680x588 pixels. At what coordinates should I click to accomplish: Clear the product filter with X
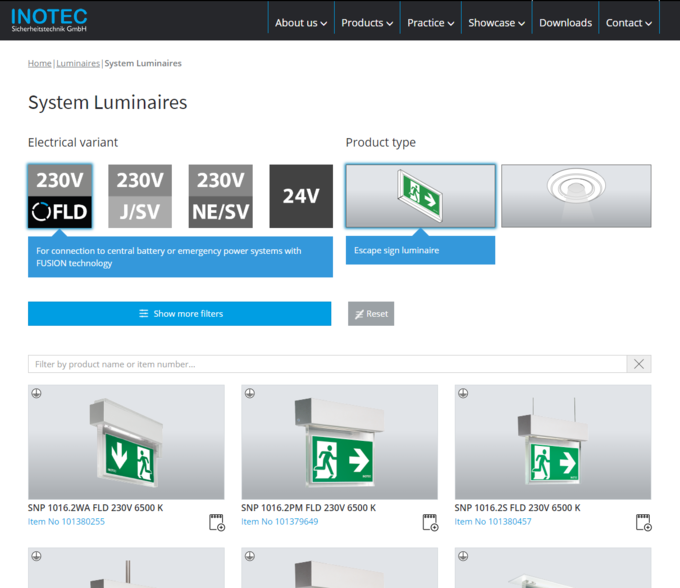pos(639,364)
